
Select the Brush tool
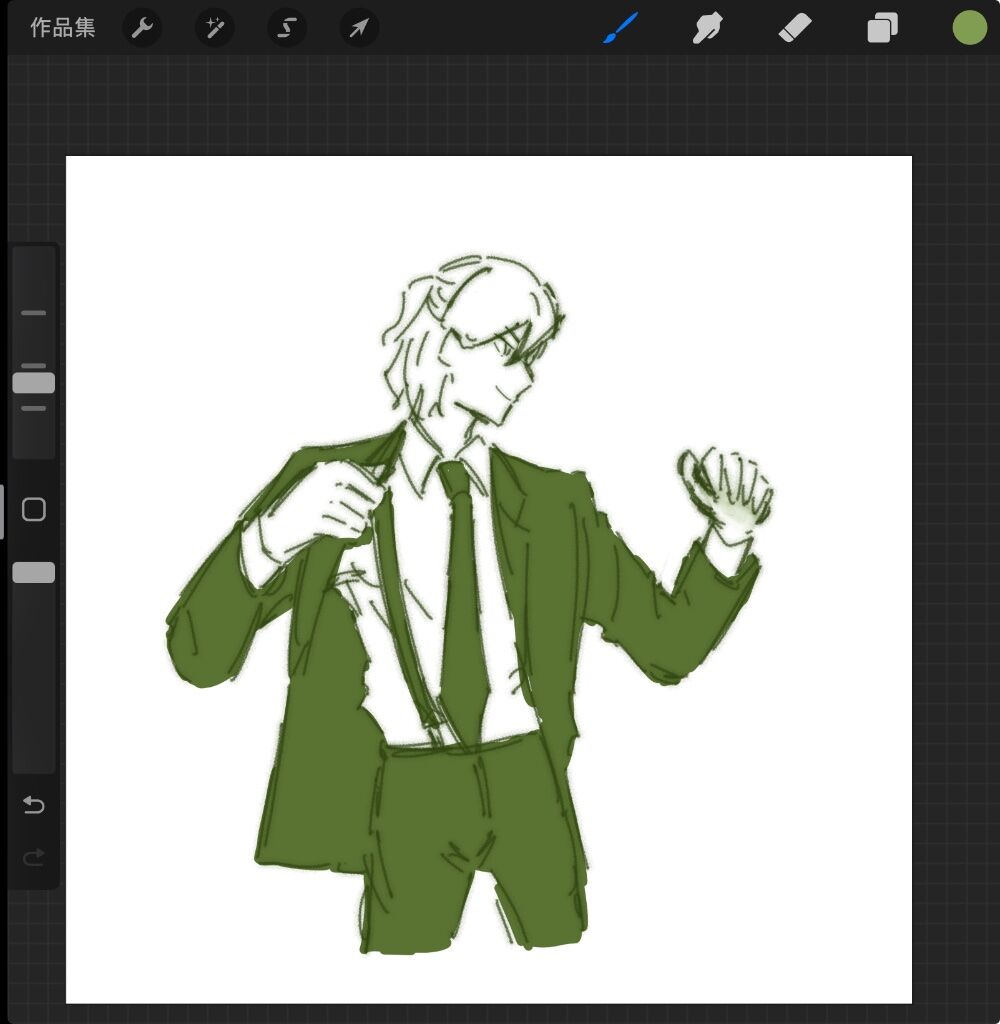tap(620, 28)
